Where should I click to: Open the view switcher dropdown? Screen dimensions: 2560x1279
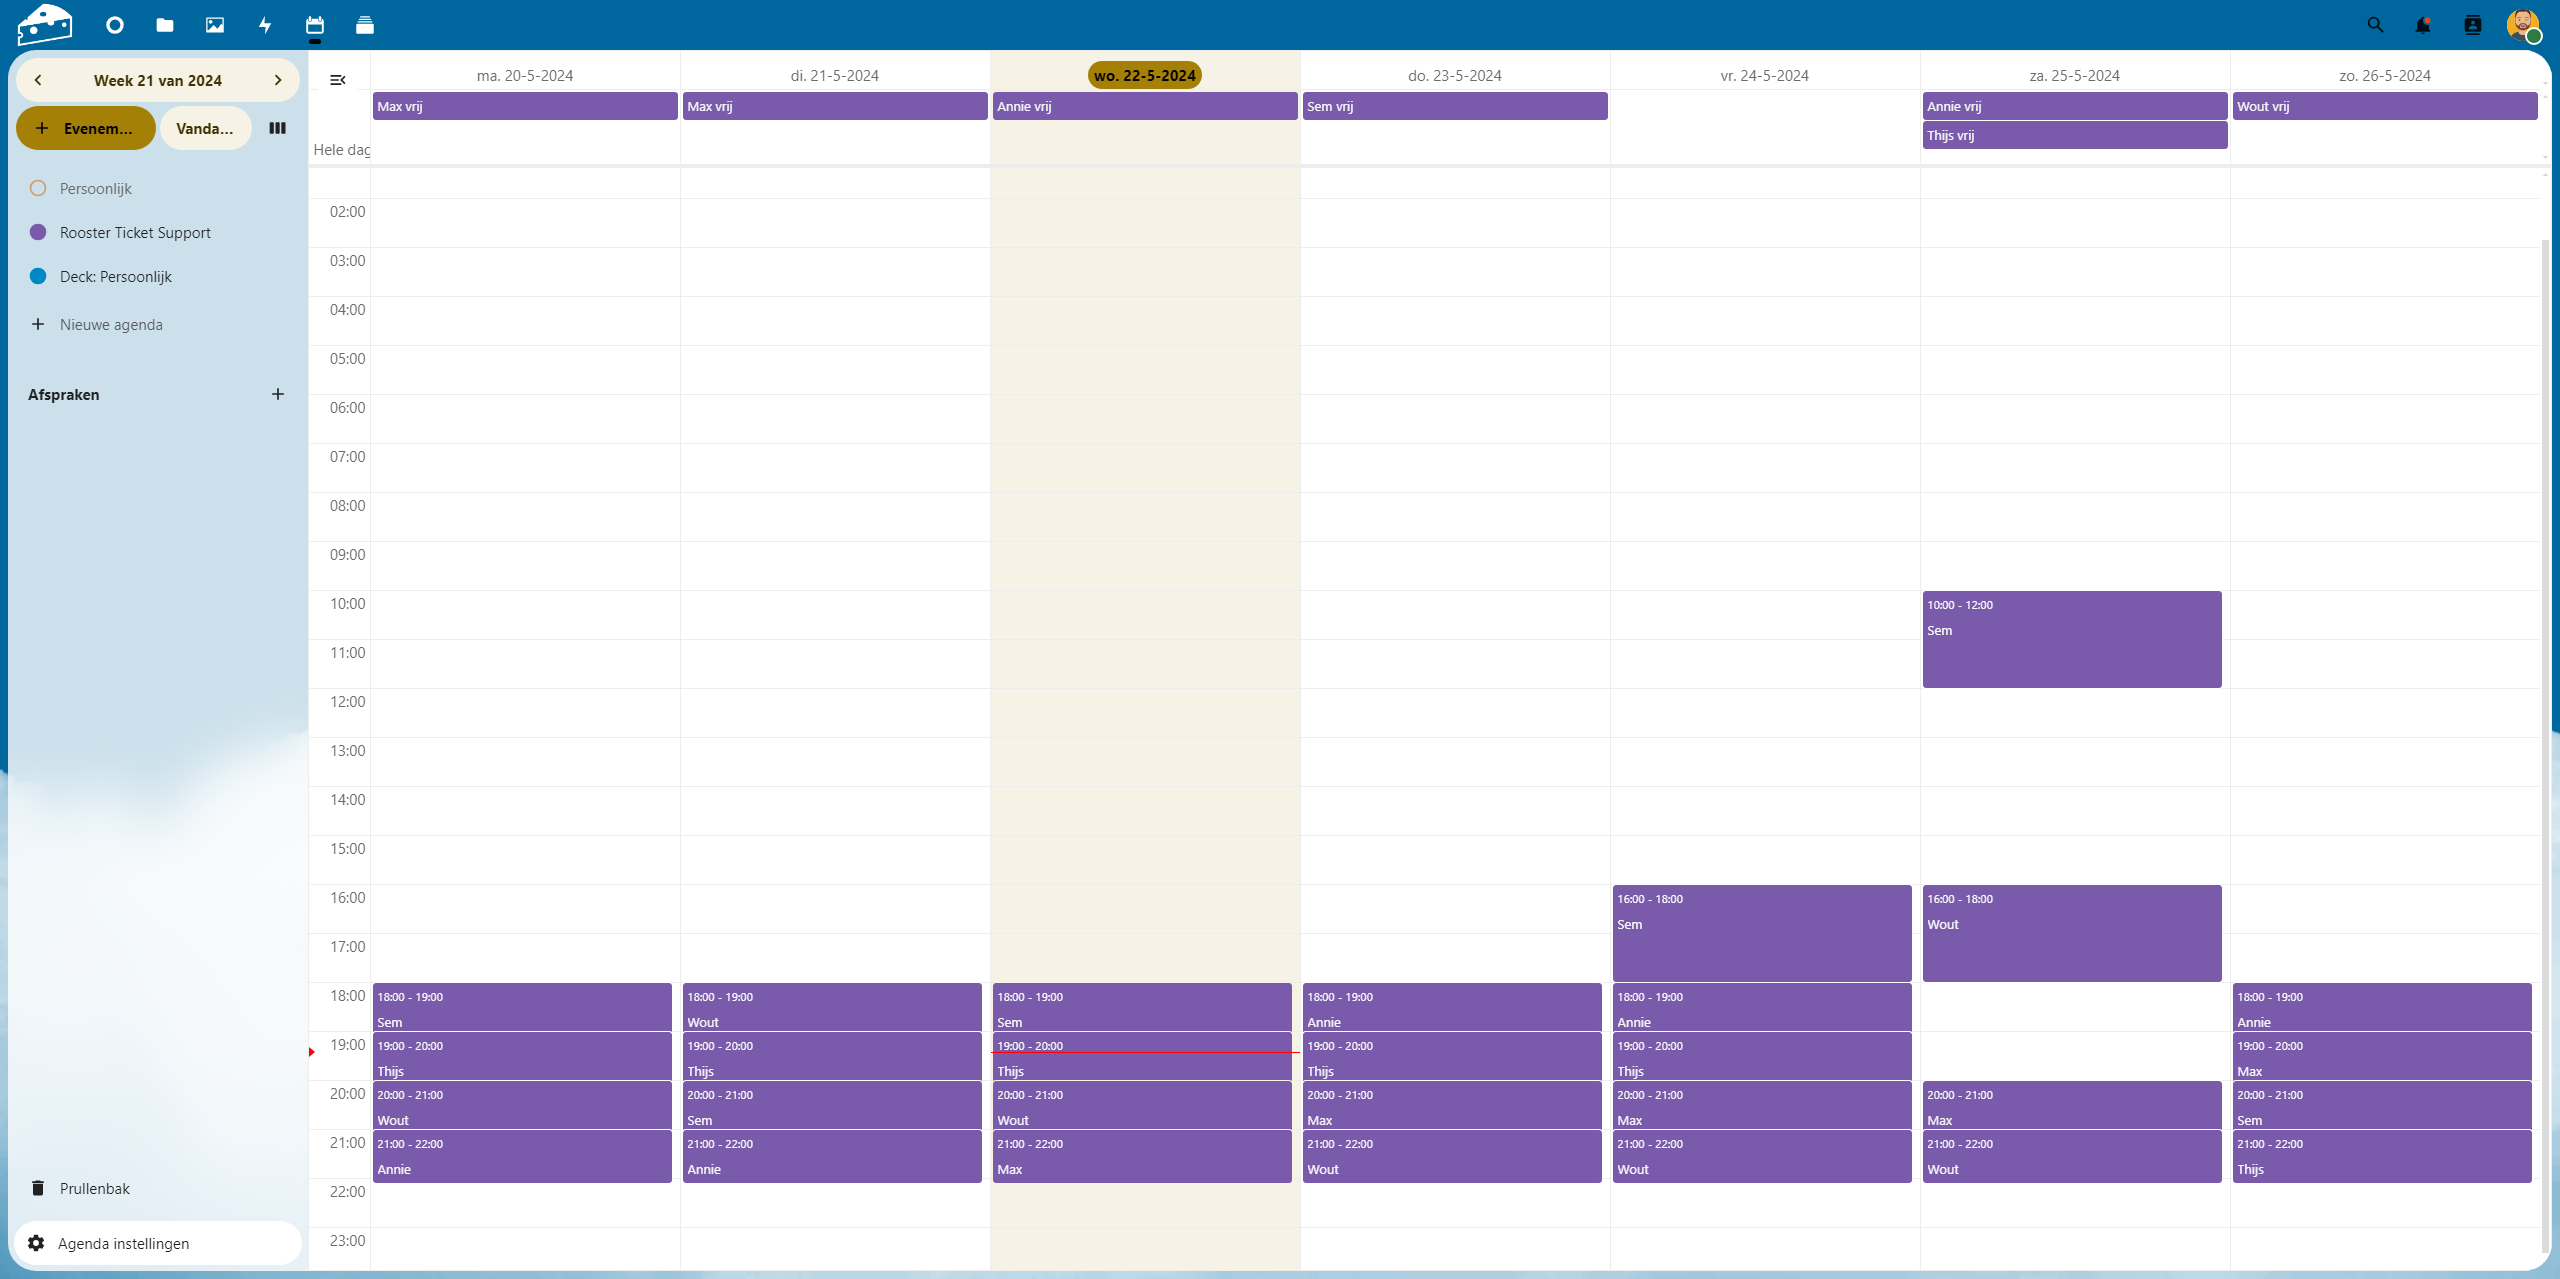coord(277,128)
